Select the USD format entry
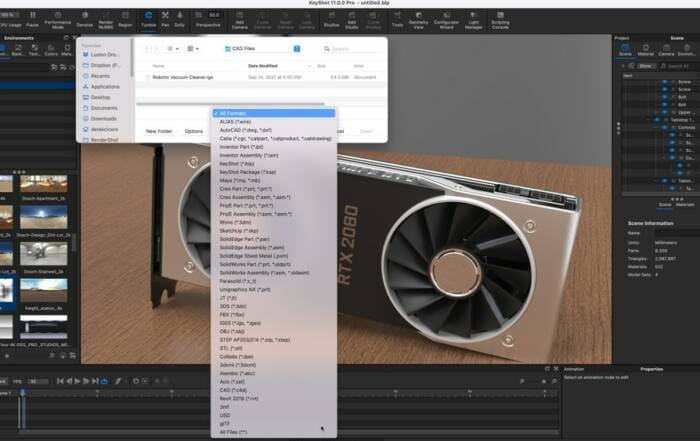Image resolution: width=700 pixels, height=441 pixels. tap(274, 415)
